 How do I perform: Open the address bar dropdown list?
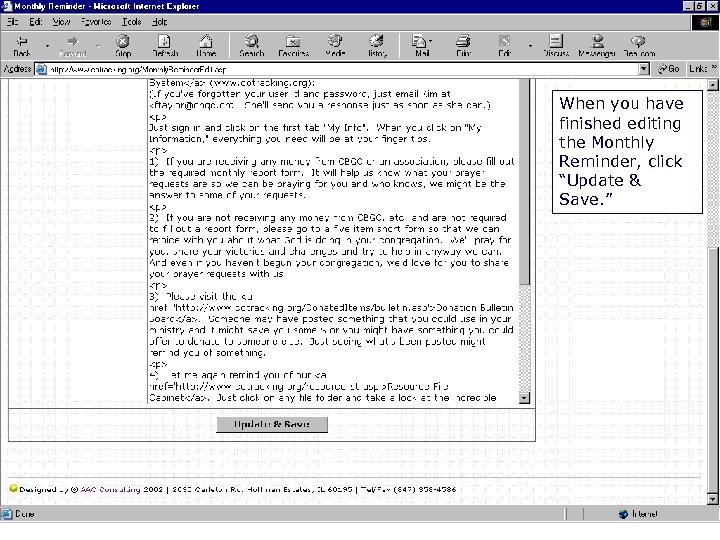point(644,69)
